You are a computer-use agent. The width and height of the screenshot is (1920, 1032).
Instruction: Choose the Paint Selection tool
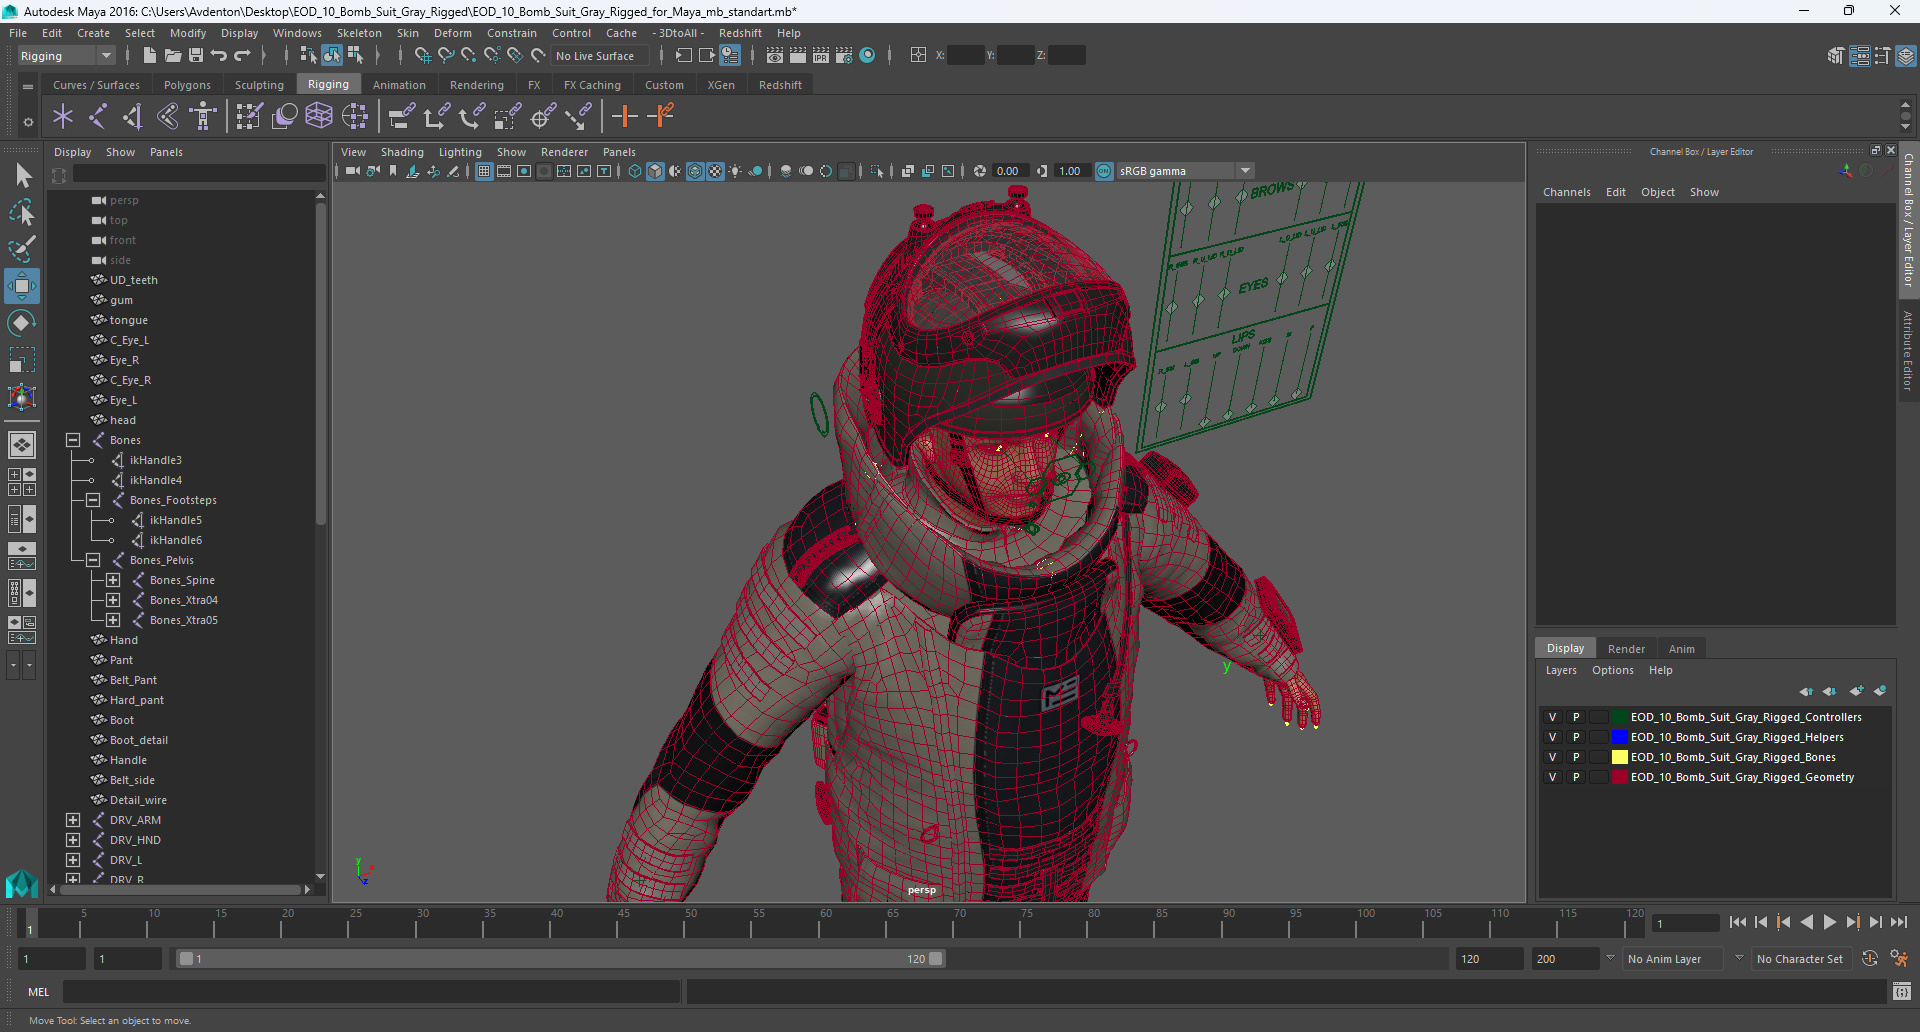click(x=22, y=248)
